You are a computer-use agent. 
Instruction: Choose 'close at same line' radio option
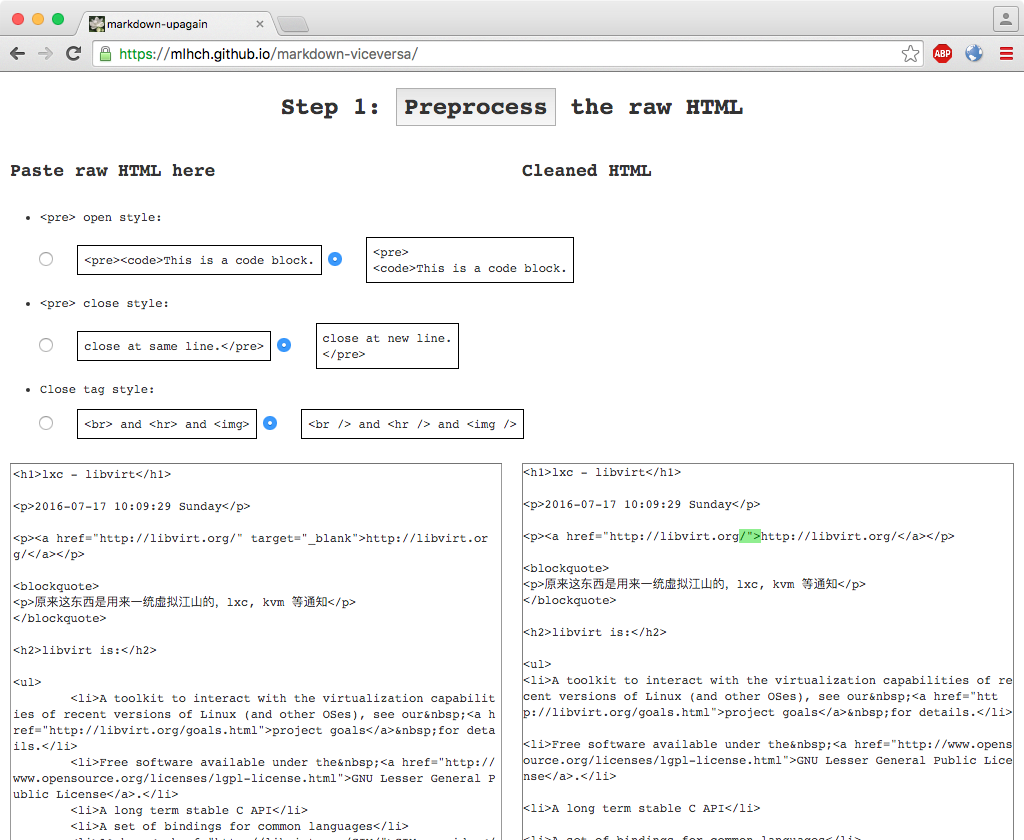pos(46,345)
